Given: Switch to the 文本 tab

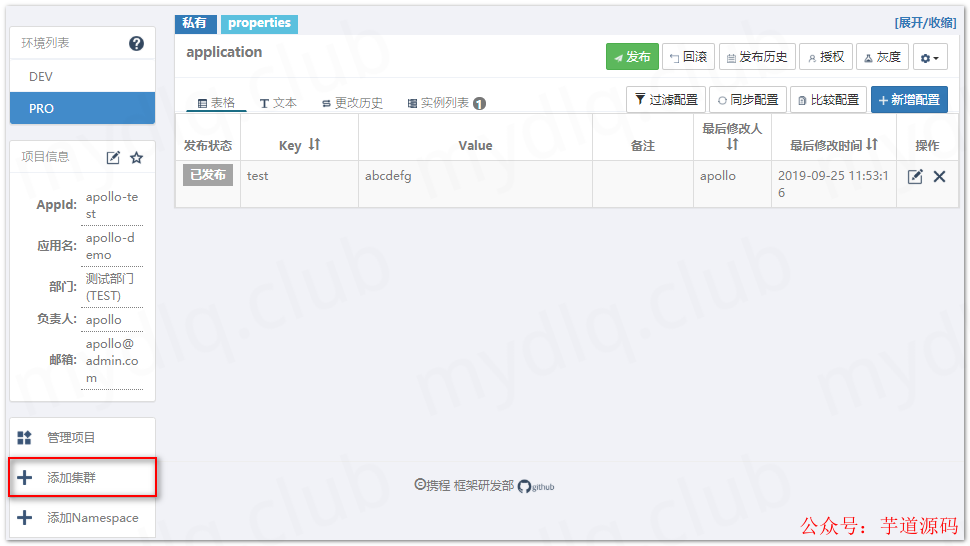Looking at the screenshot, I should (278, 103).
